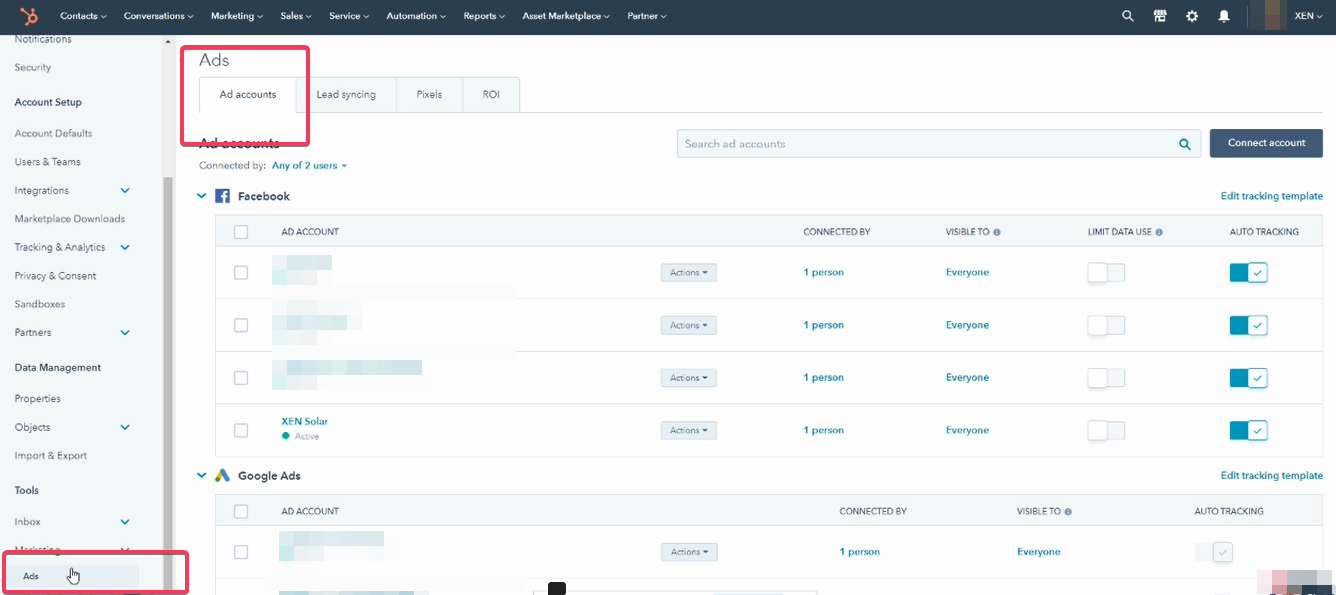Collapse the Facebook accounts section
This screenshot has height=595, width=1336.
point(202,197)
